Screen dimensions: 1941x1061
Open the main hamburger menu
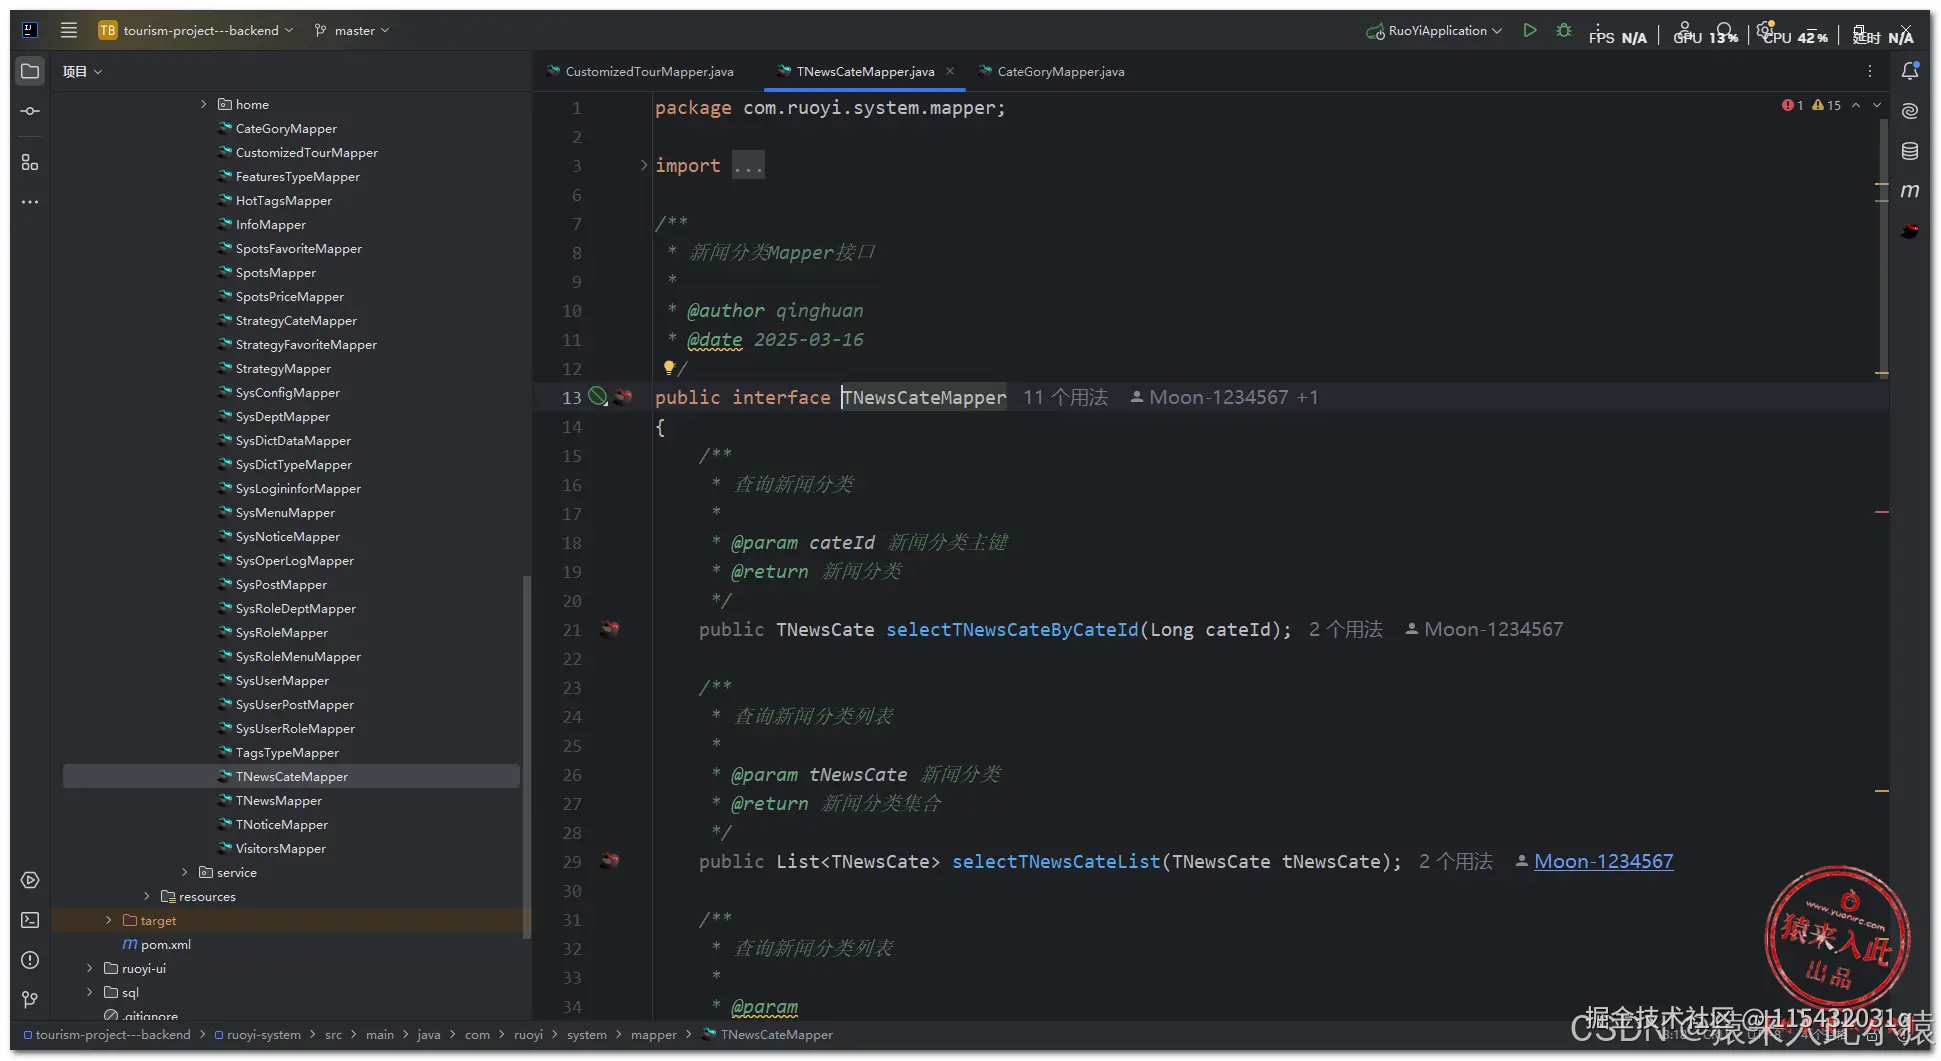click(69, 30)
